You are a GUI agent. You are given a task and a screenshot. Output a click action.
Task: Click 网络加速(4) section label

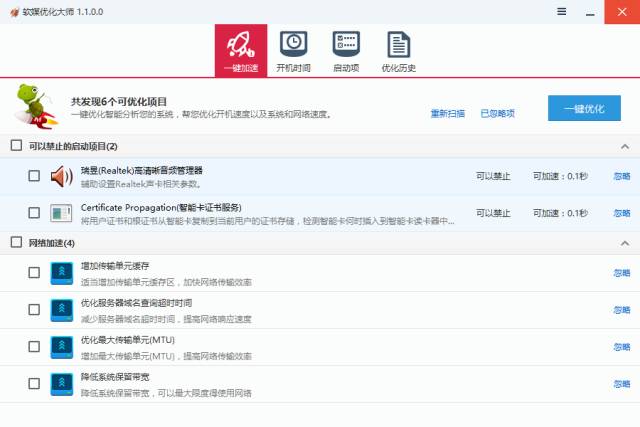click(51, 243)
